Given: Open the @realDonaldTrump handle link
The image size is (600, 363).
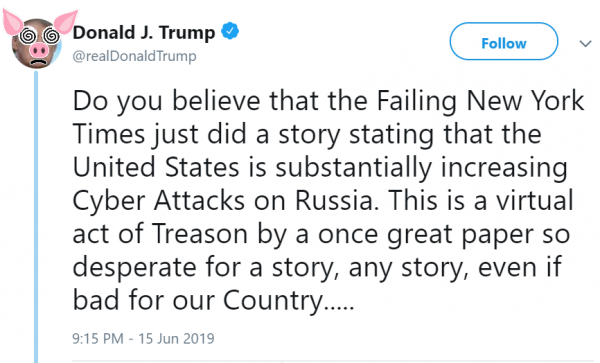Looking at the screenshot, I should [134, 56].
